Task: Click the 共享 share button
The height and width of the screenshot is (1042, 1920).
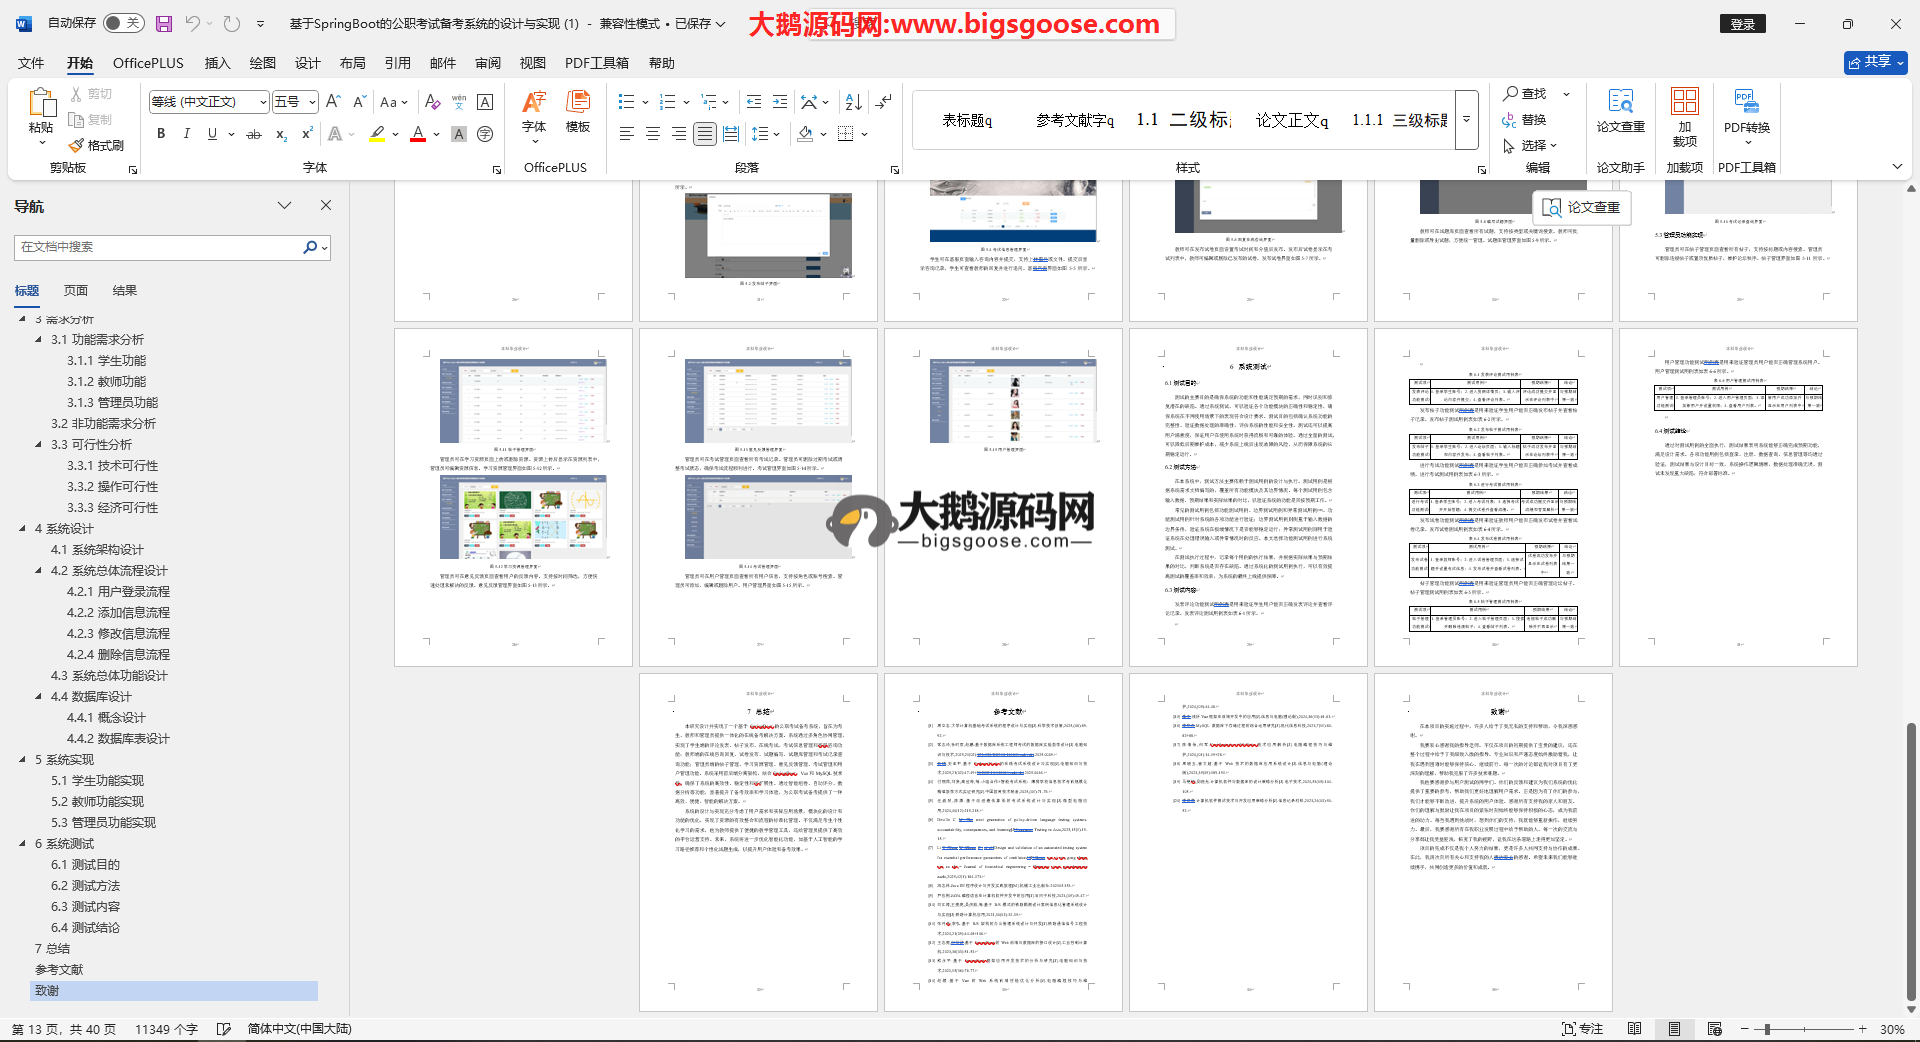Action: coord(1875,62)
